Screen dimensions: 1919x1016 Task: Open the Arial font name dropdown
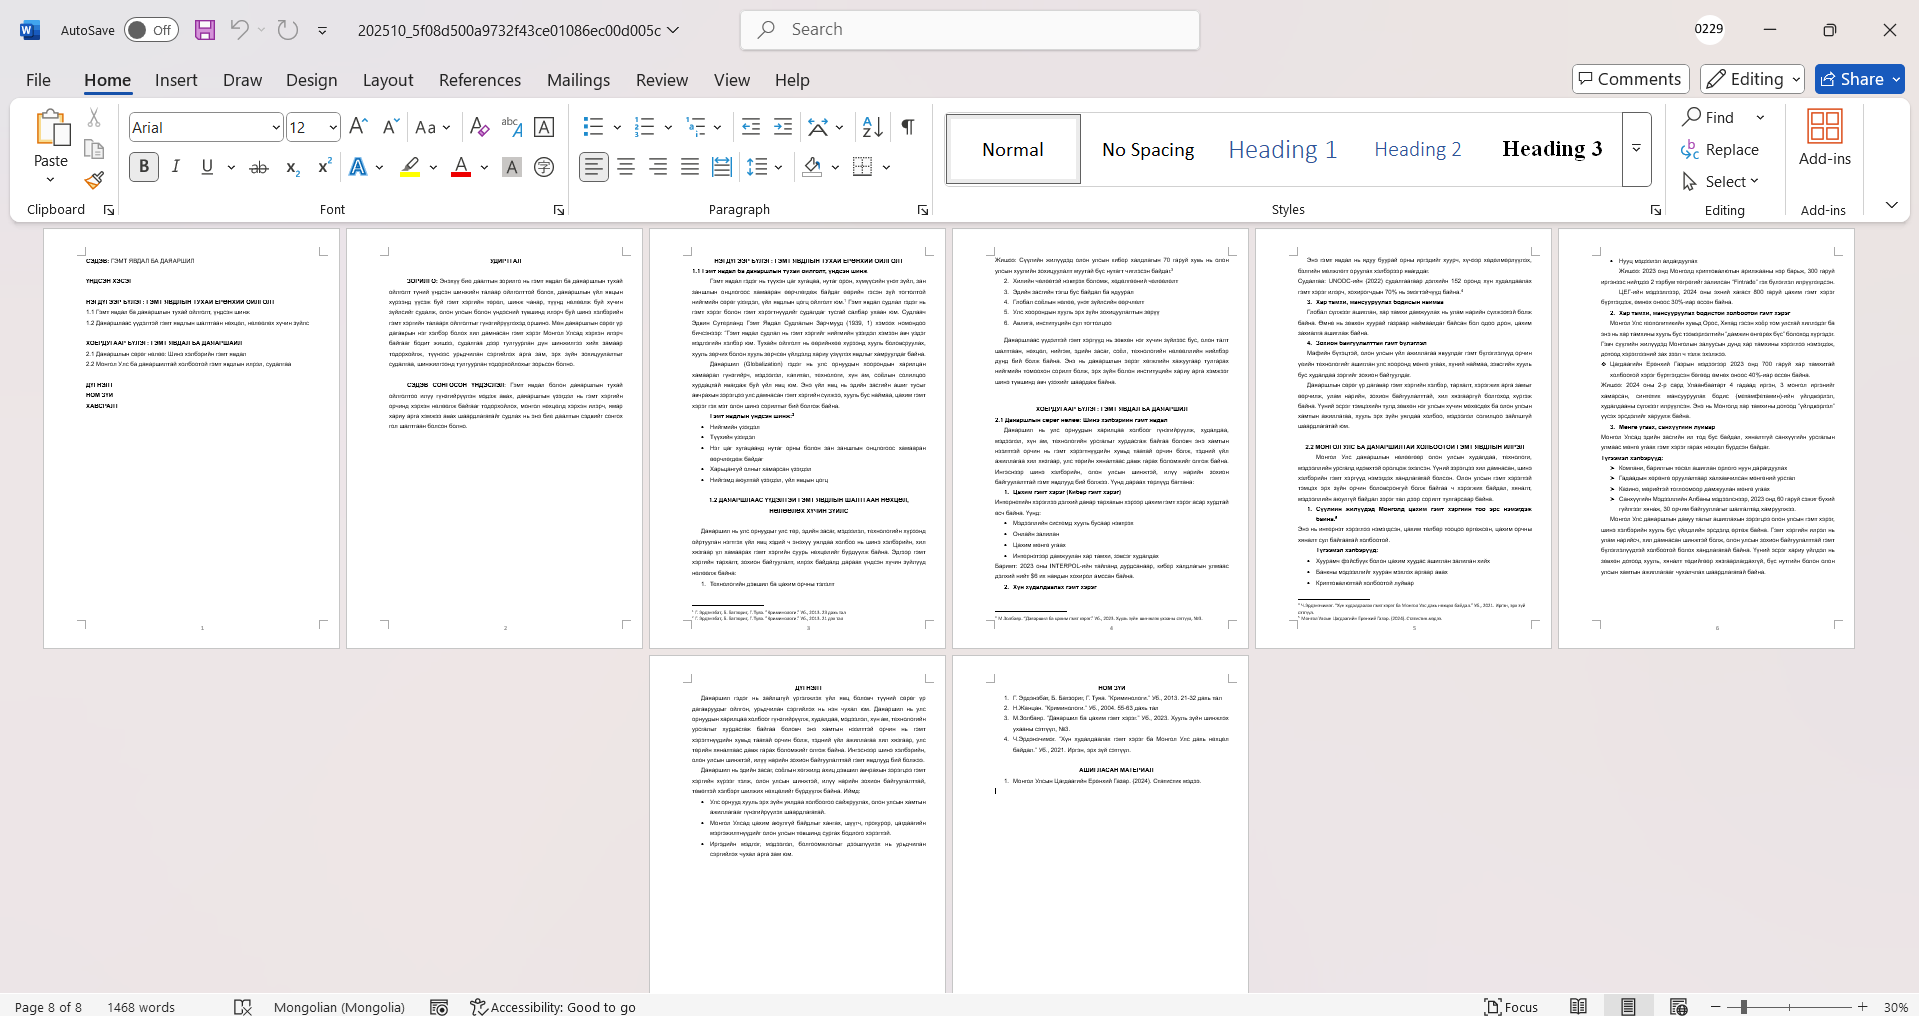point(276,127)
